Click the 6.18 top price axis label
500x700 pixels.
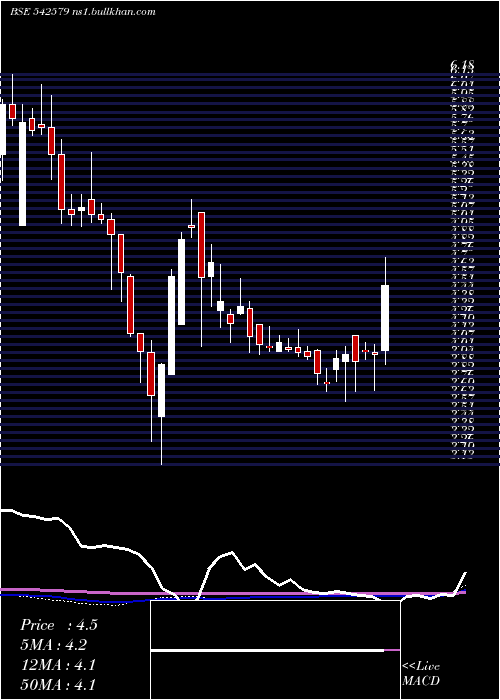462,66
